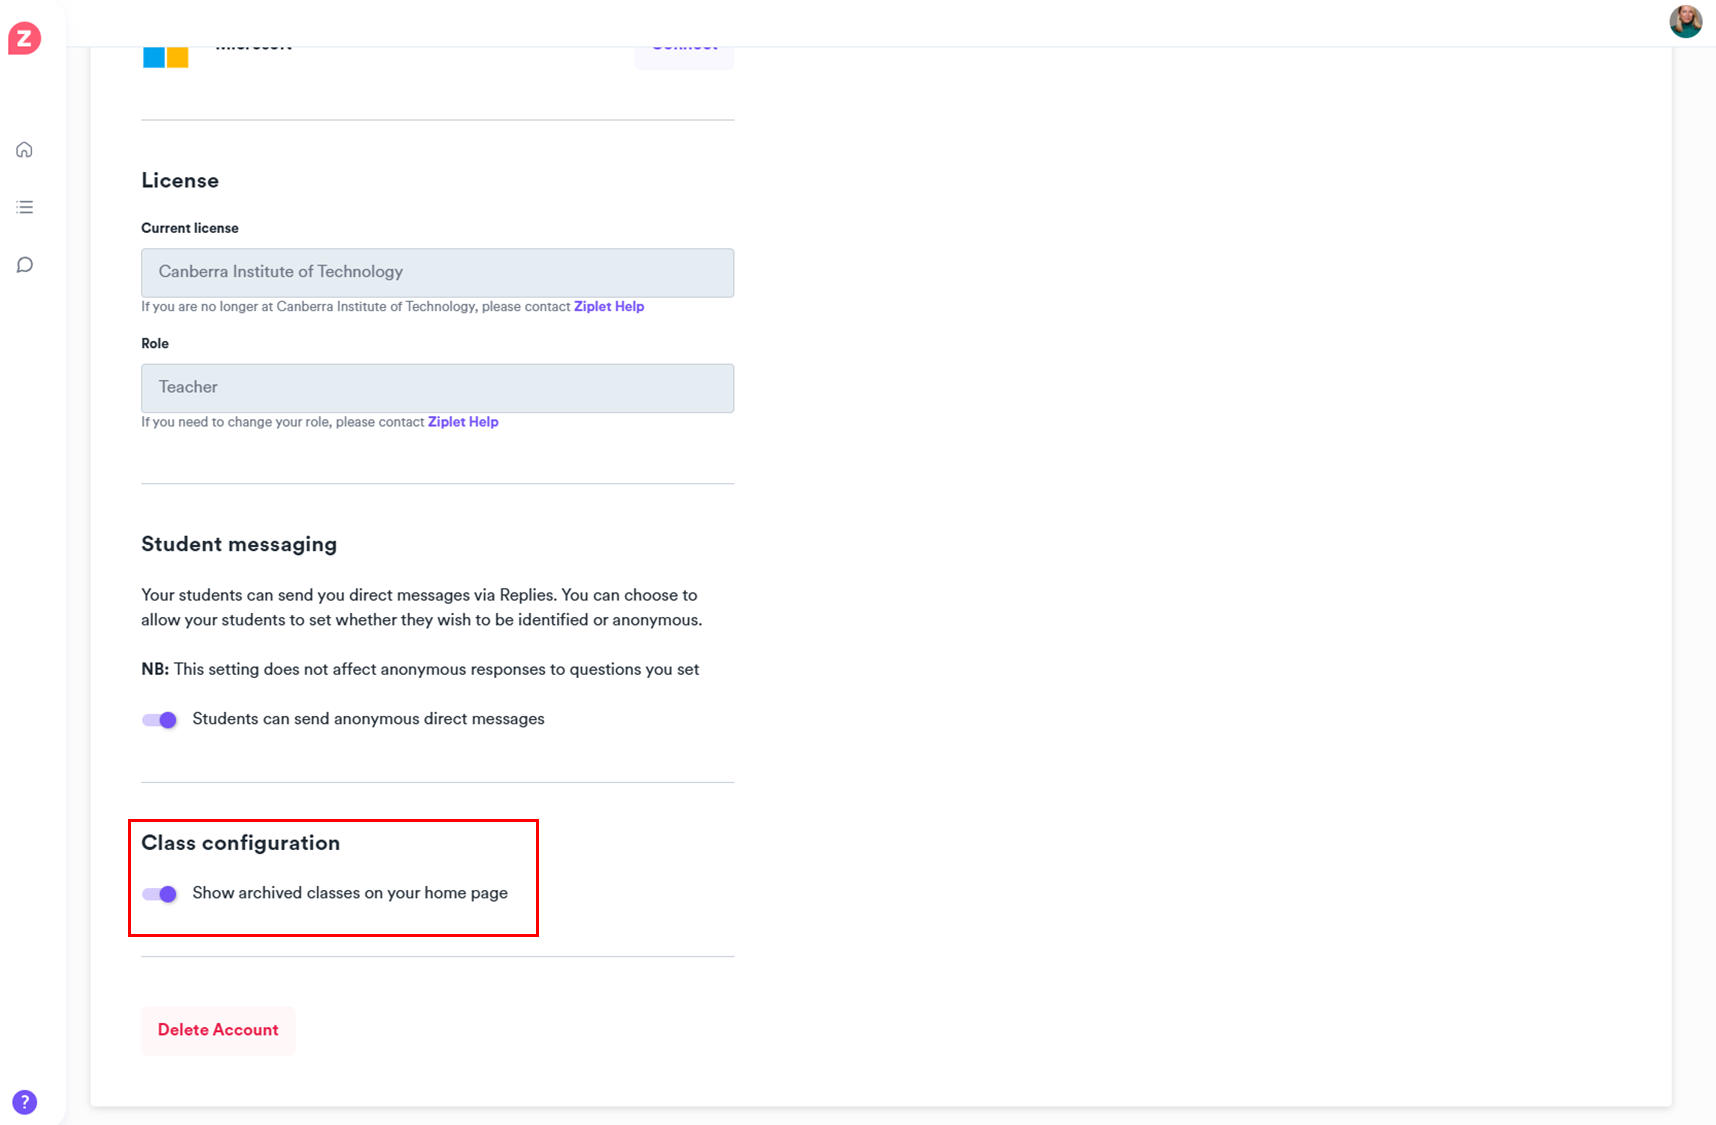Open the profile avatar menu
Image resolution: width=1716 pixels, height=1125 pixels.
tap(1685, 21)
